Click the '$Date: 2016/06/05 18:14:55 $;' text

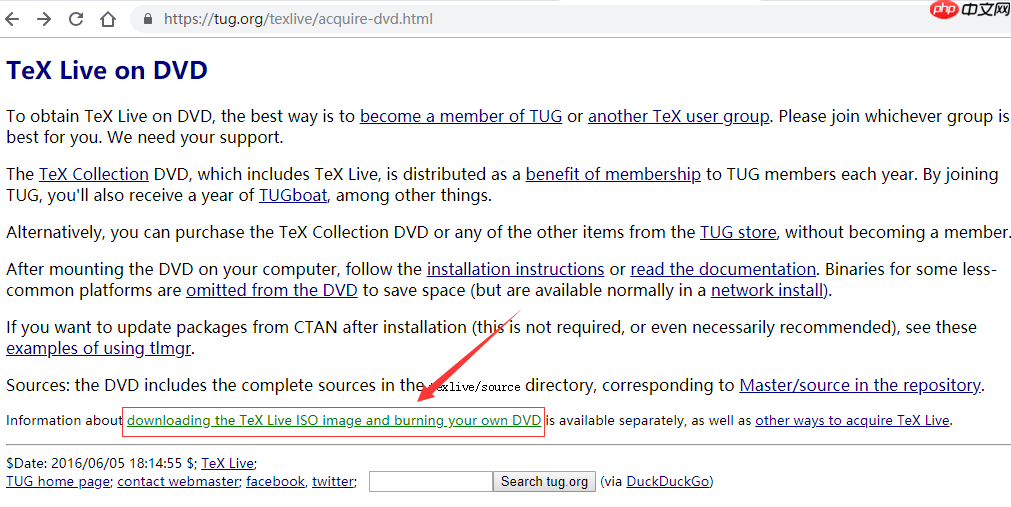pos(101,463)
